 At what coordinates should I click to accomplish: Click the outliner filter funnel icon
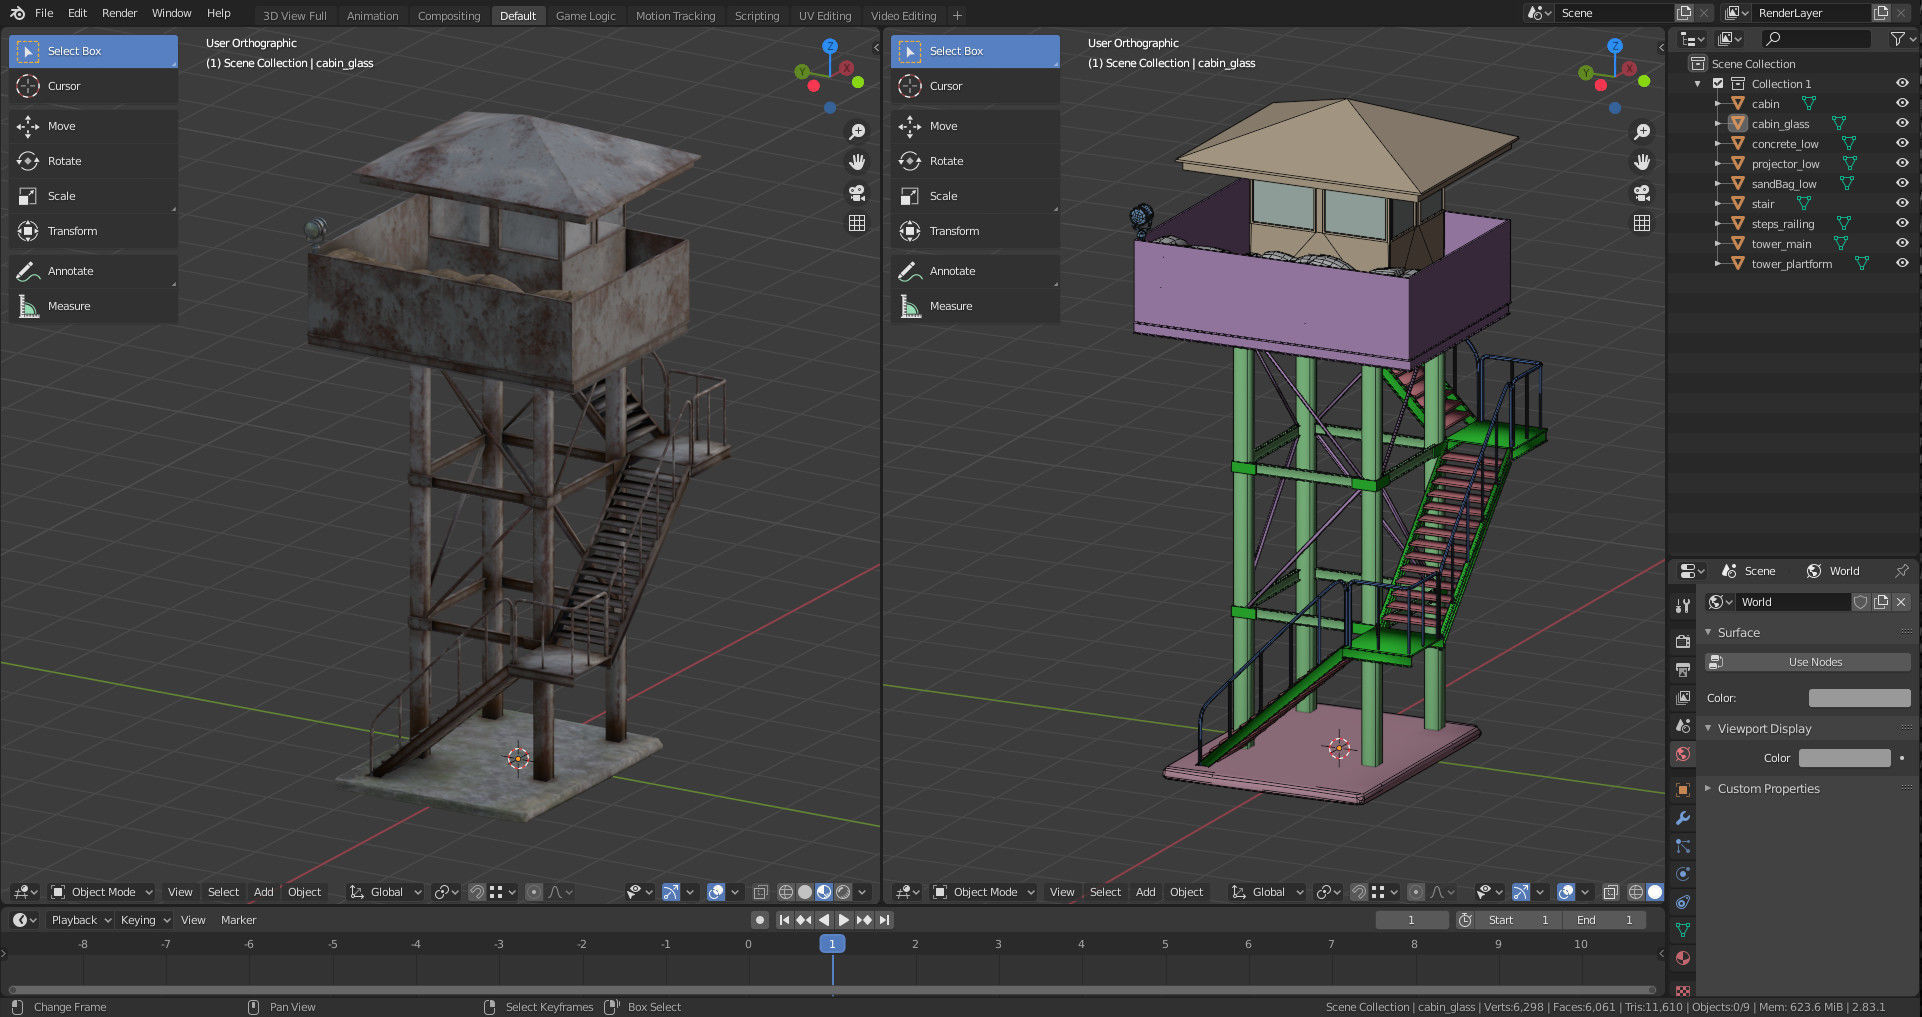click(1897, 39)
